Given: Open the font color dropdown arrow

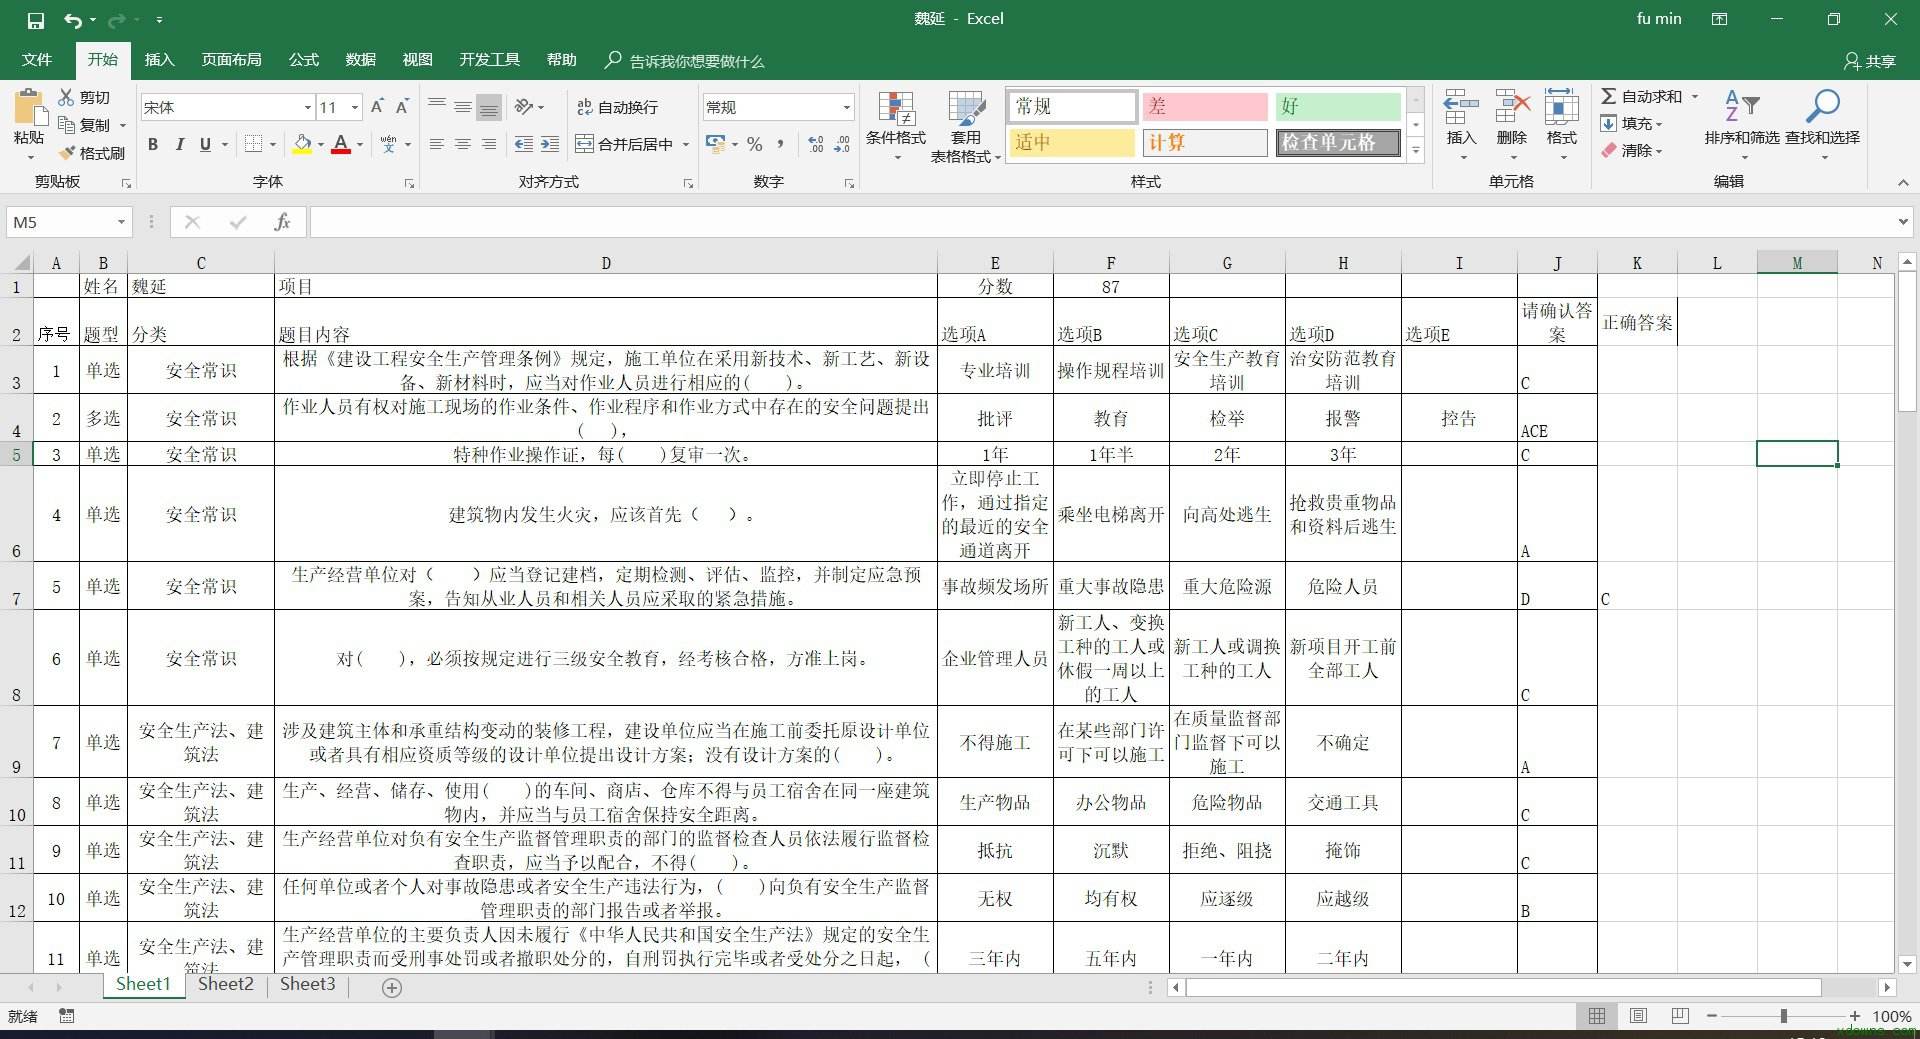Looking at the screenshot, I should coord(360,144).
